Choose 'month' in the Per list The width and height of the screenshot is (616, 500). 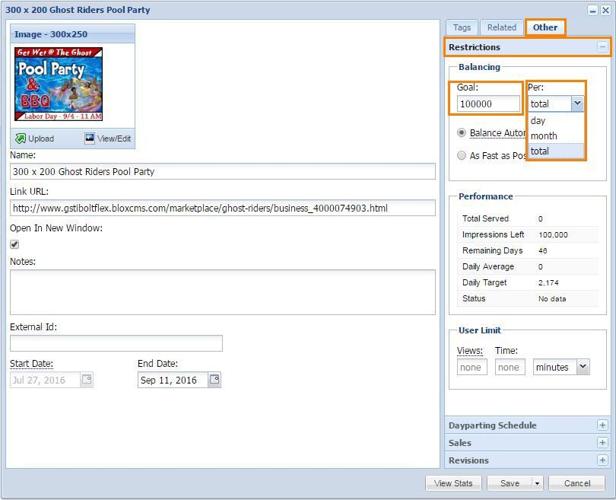(556, 136)
